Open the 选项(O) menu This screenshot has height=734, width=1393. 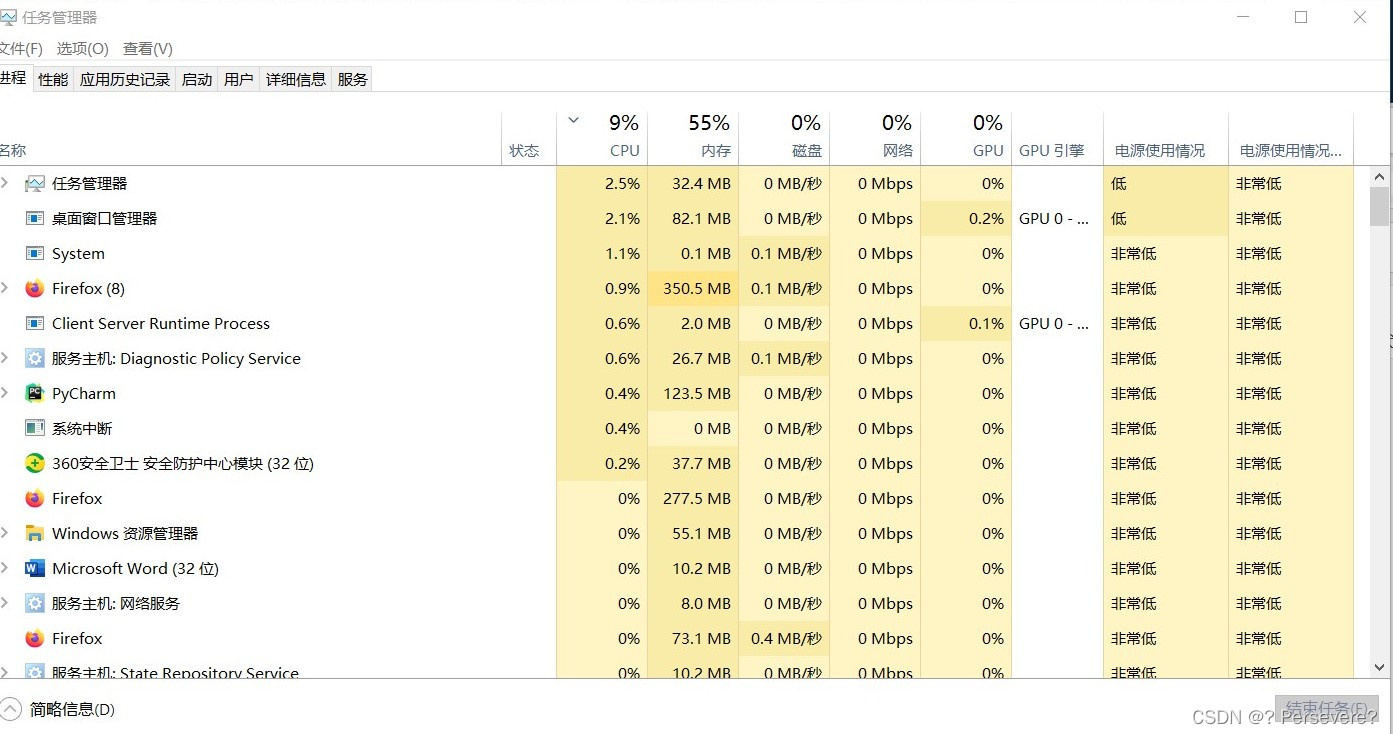[x=82, y=48]
